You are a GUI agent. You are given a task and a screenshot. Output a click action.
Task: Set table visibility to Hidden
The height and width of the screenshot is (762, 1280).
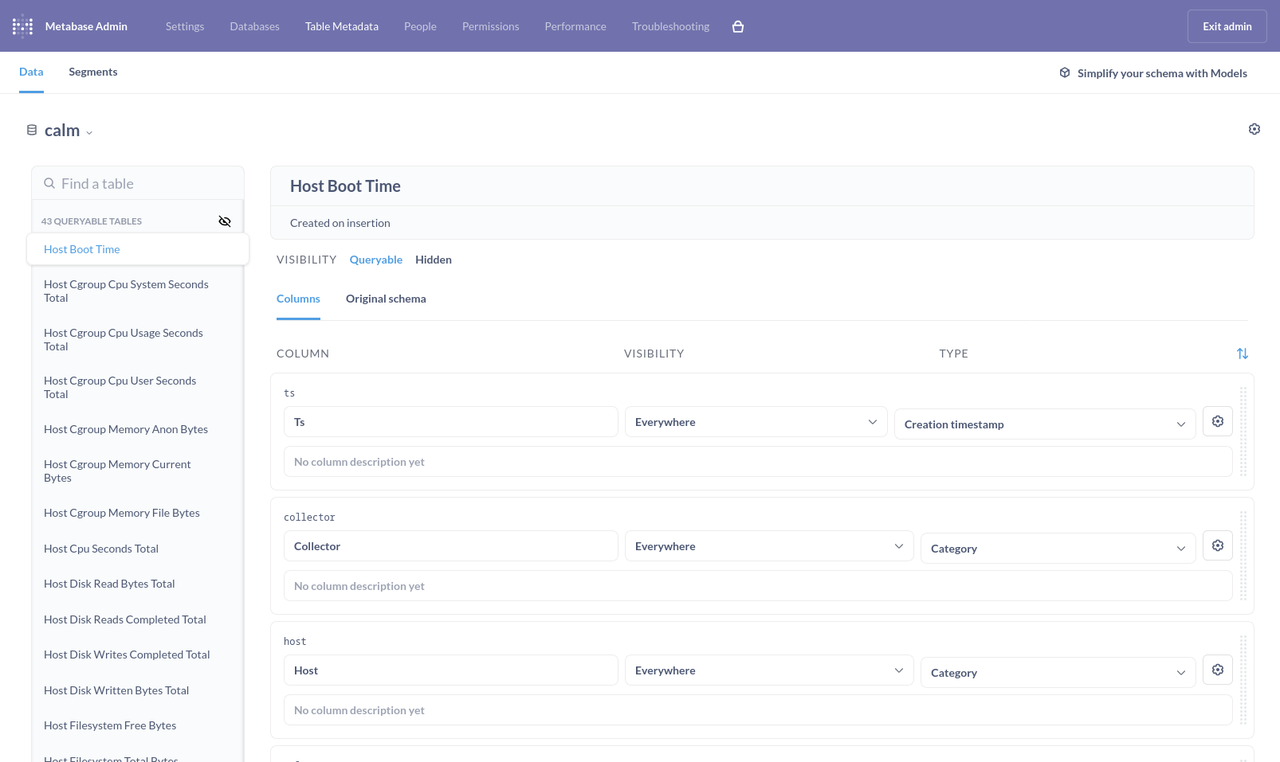point(433,259)
